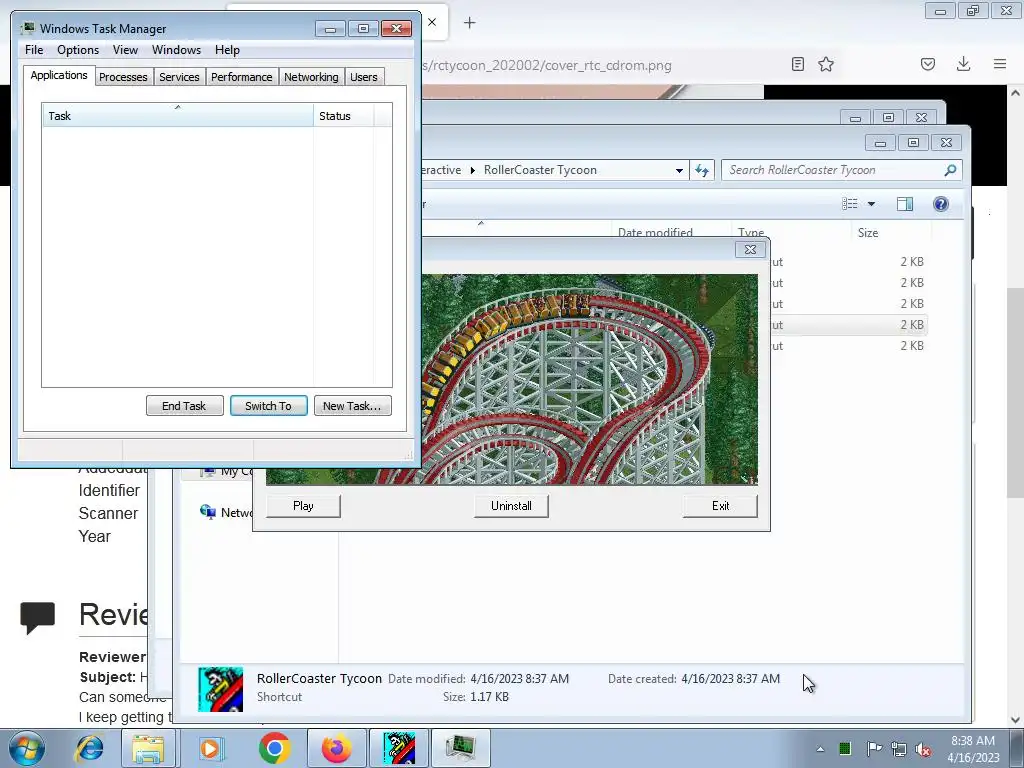Bookmark page with Firefox star icon
1024x768 pixels.
pyautogui.click(x=826, y=64)
